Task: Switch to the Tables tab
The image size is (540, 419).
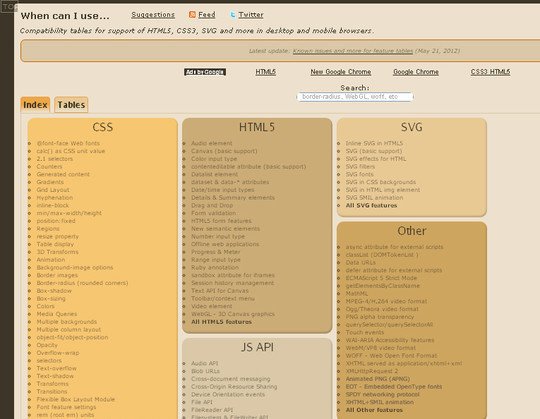Action: click(x=71, y=105)
